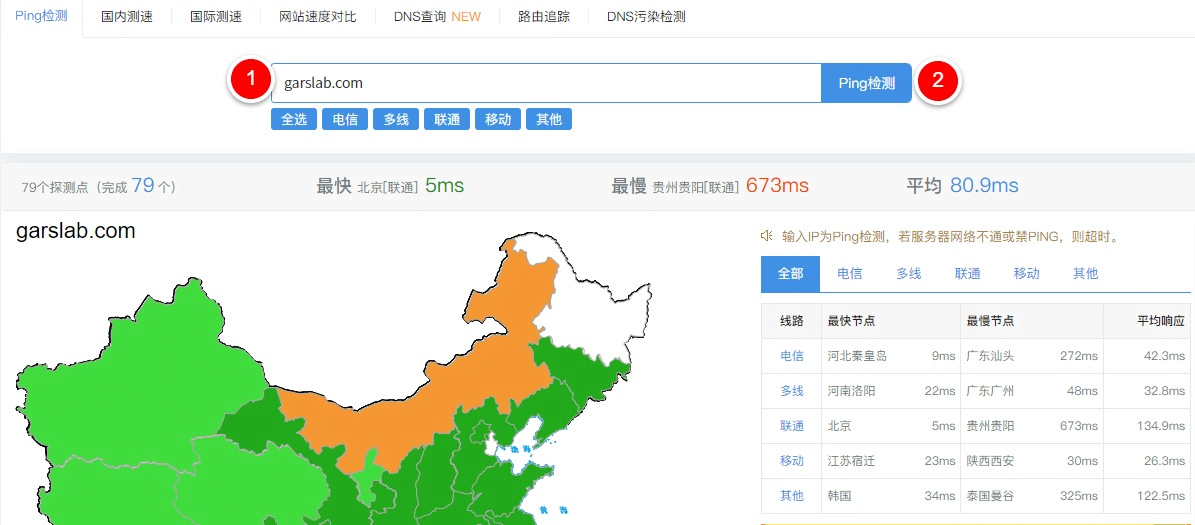Click the 79 completed probes count
Screen dimensions: 1195x525
(143, 185)
